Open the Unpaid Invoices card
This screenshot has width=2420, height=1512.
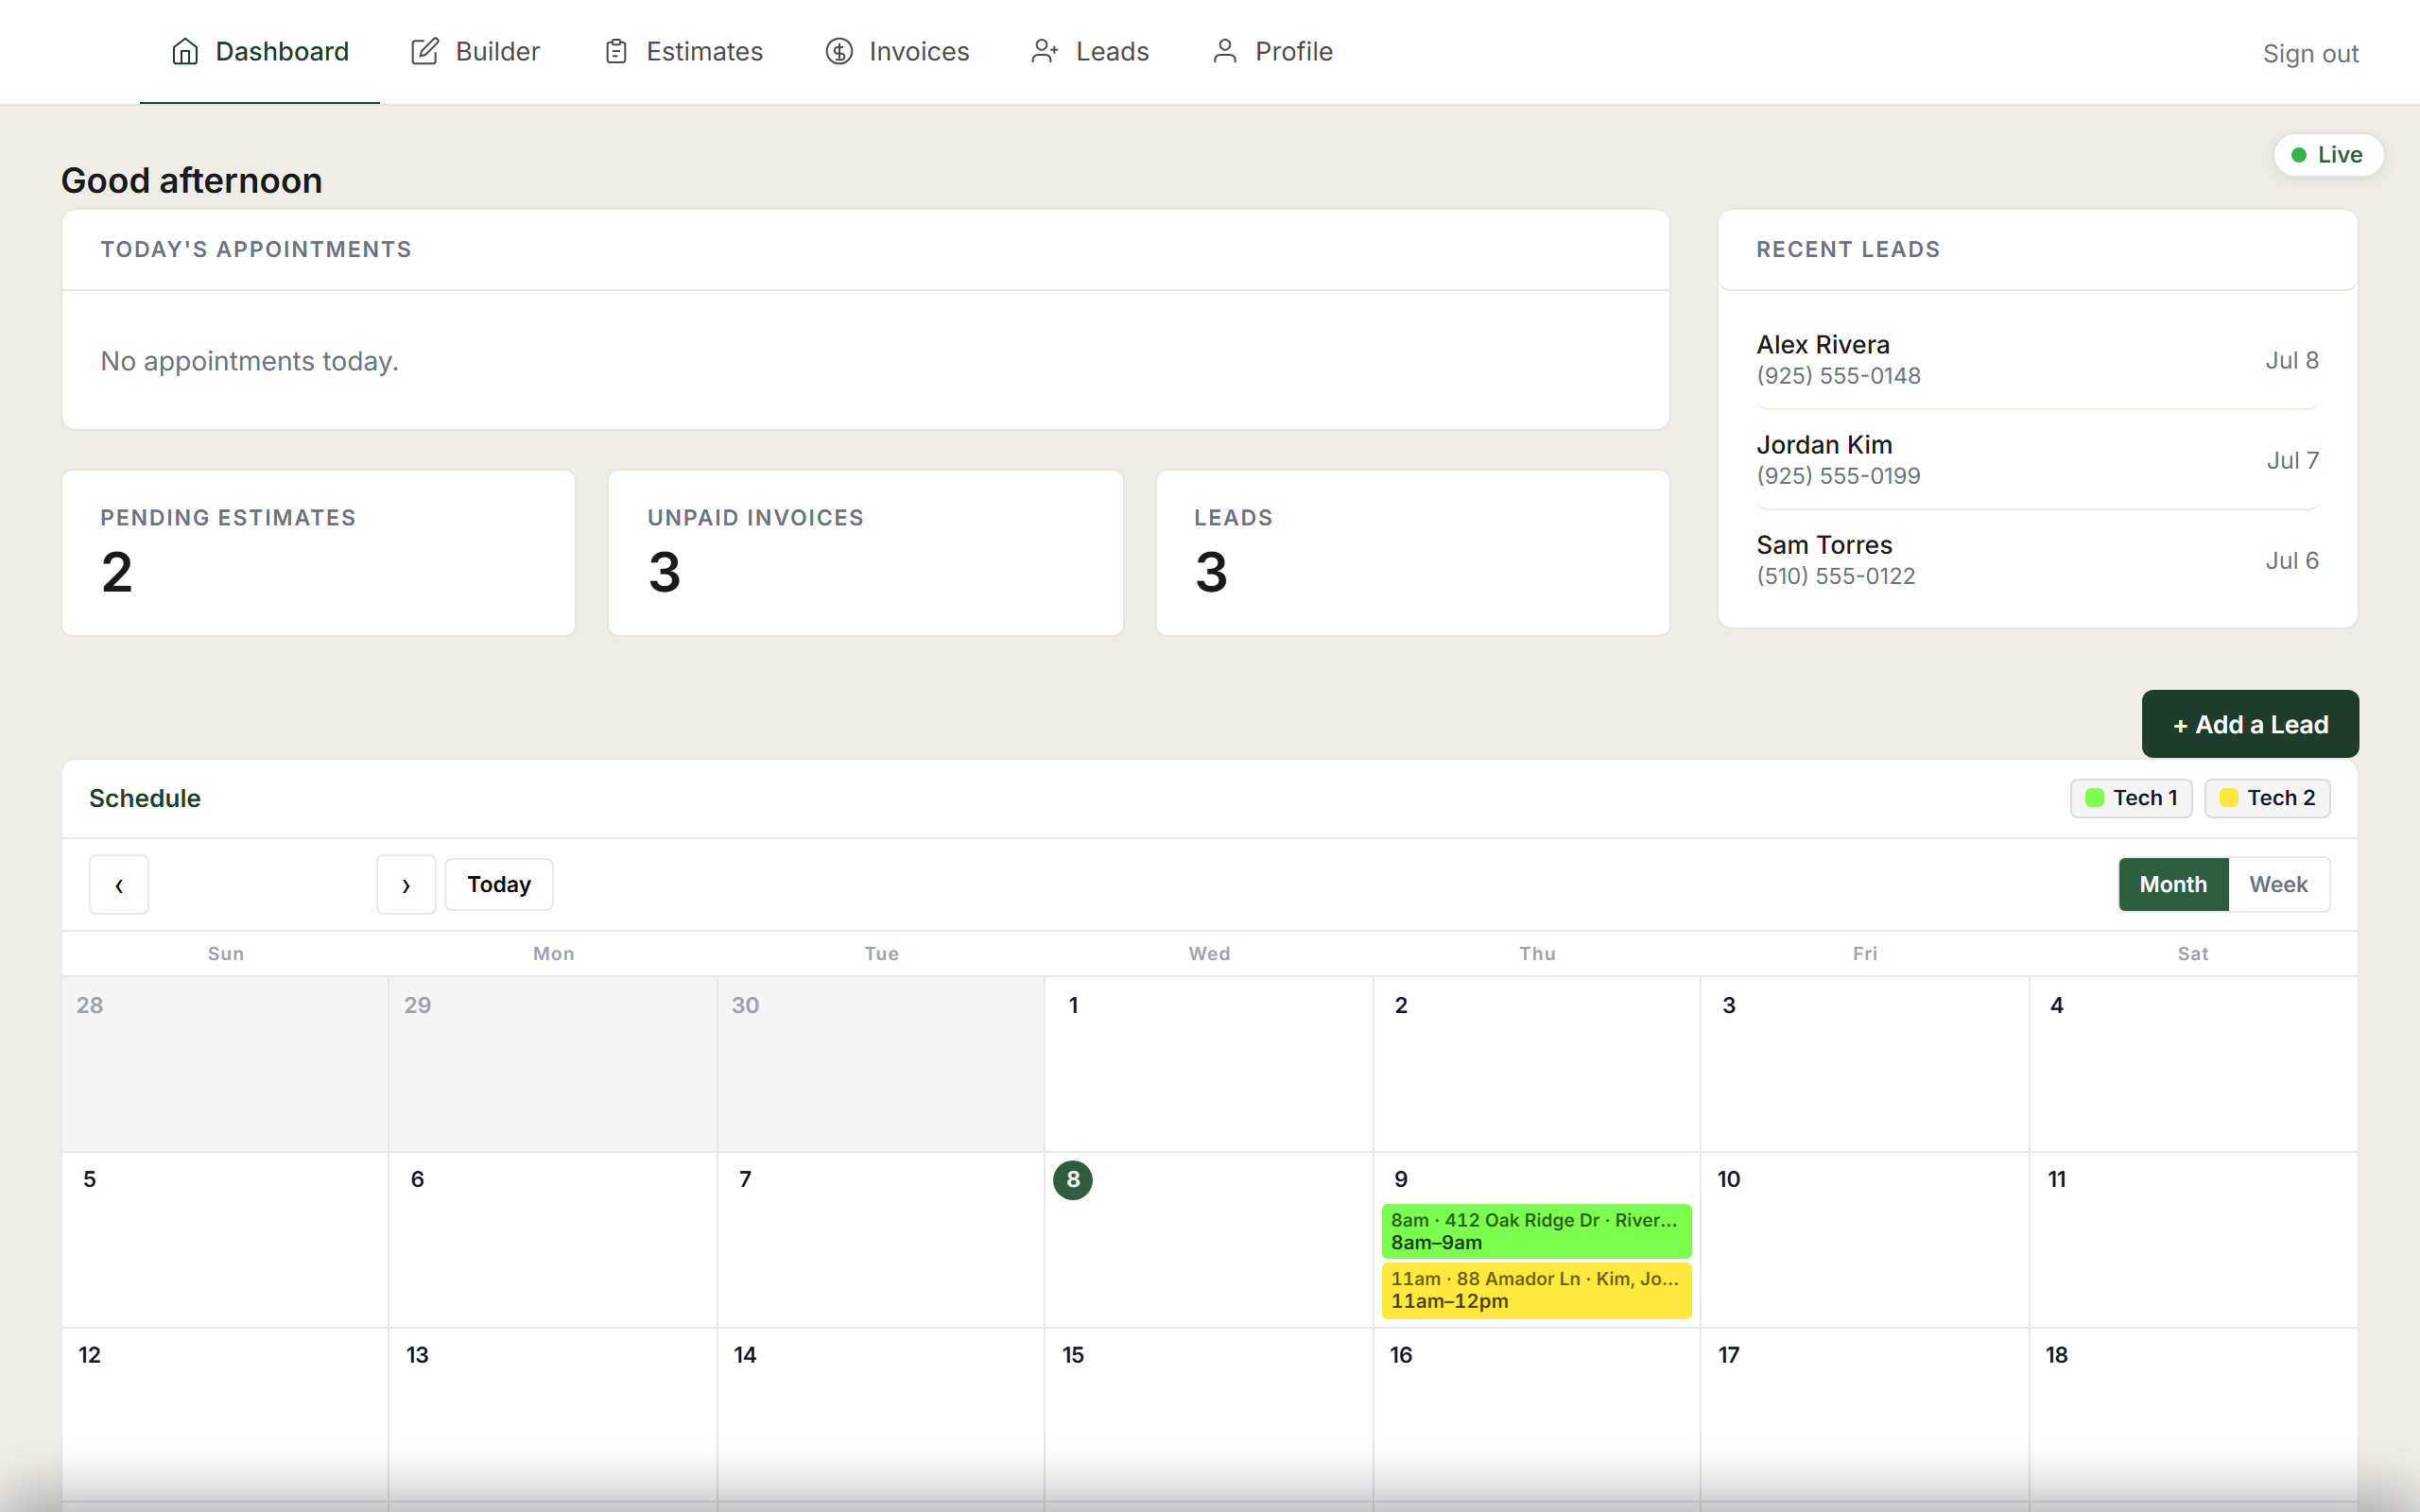click(866, 553)
